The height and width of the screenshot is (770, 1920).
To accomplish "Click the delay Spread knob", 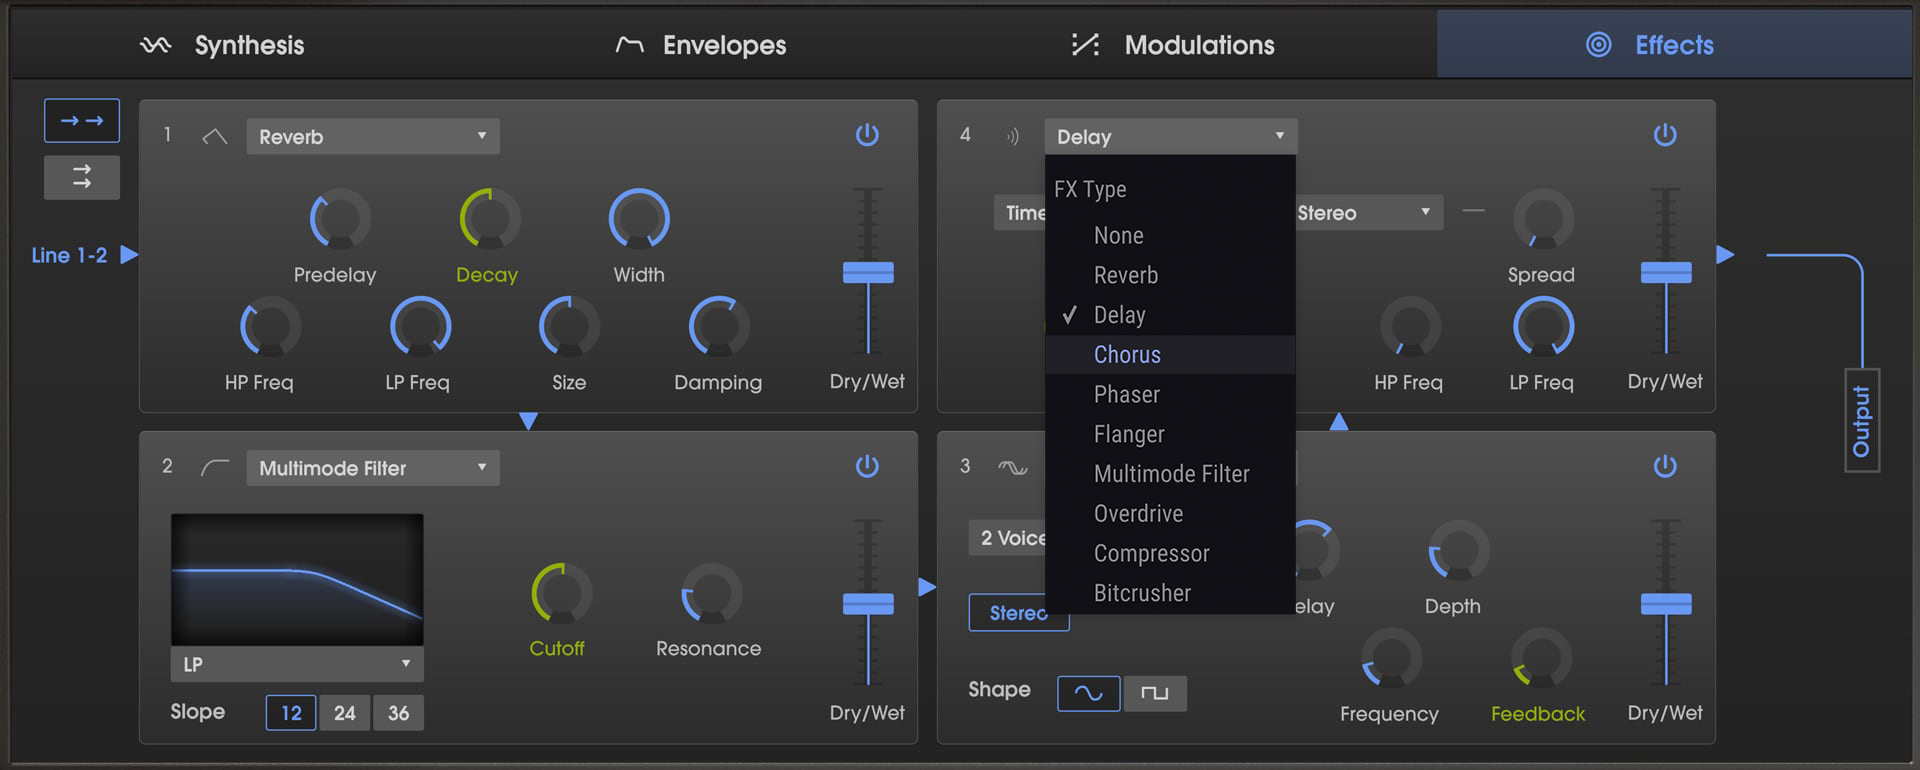I will point(1543,219).
